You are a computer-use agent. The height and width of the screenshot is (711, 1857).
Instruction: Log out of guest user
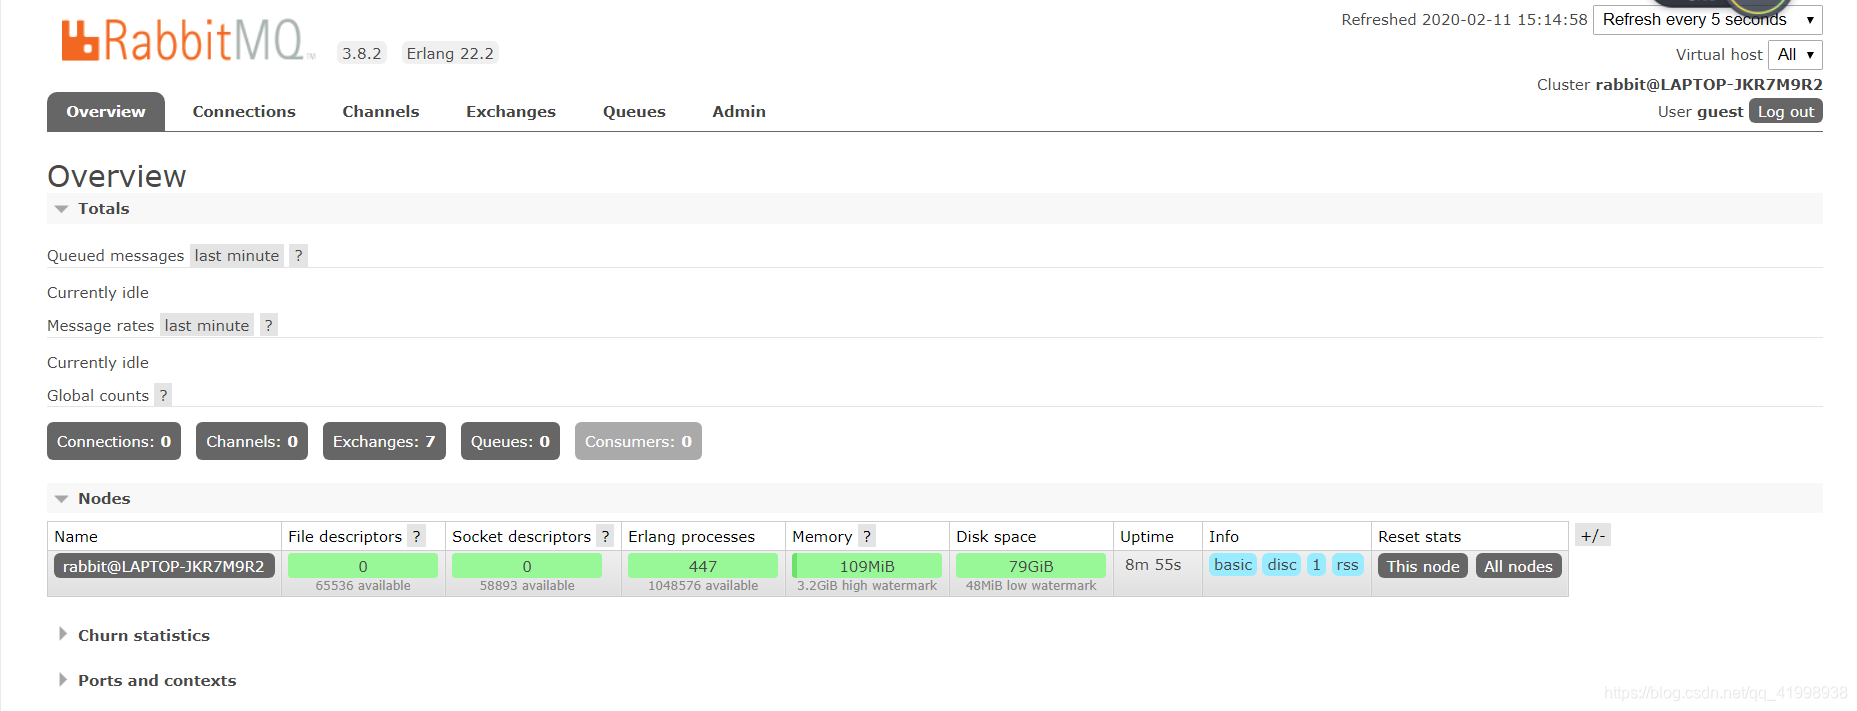1786,111
